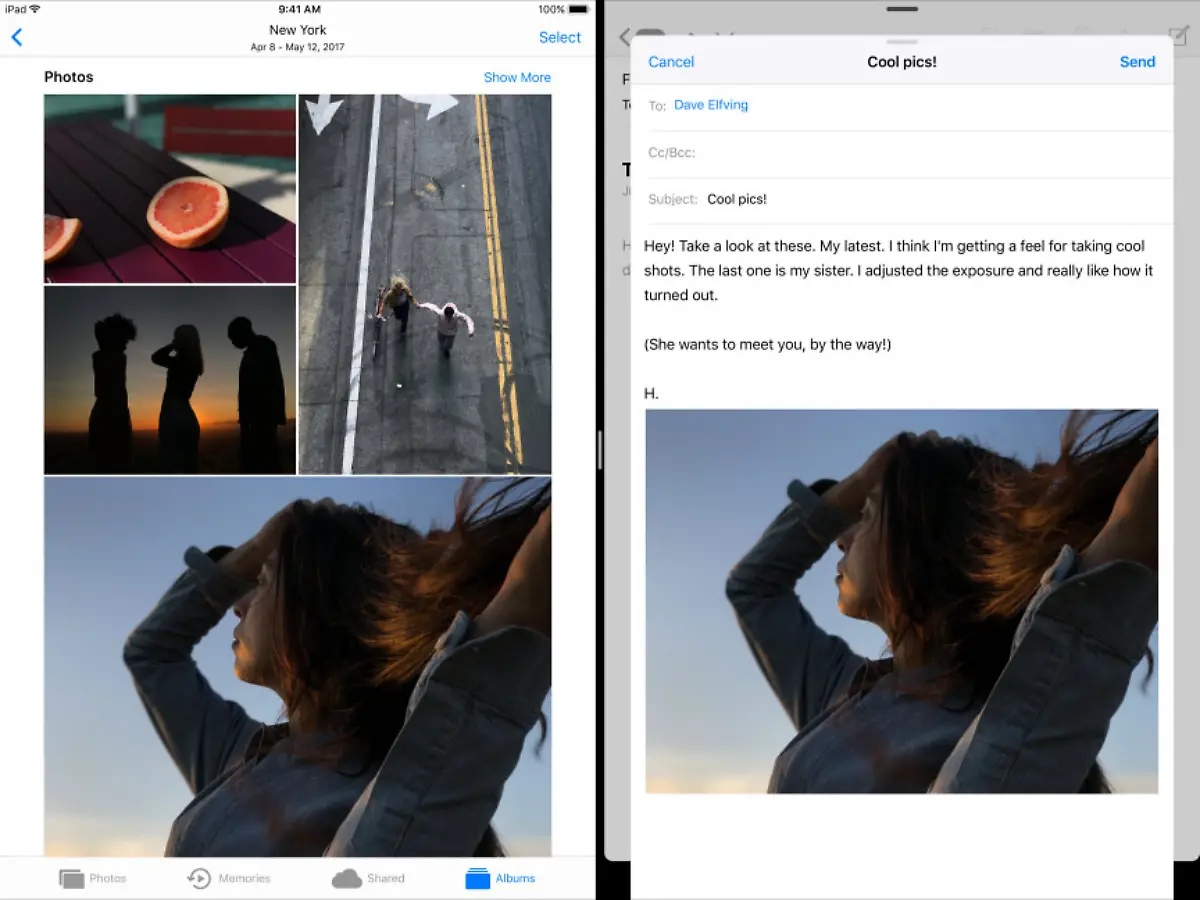Tap the attached photo inside the email body
Image resolution: width=1200 pixels, height=900 pixels.
901,600
